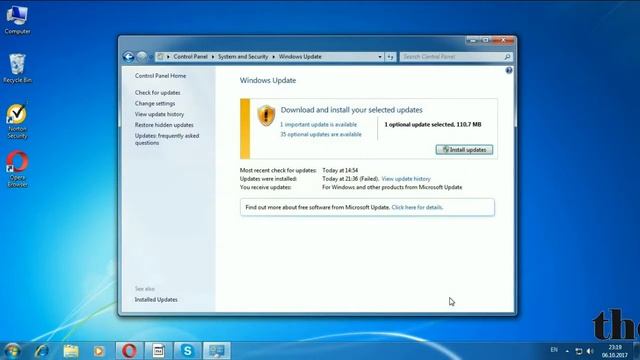Open Internet Explorer from the taskbar

coord(42,351)
